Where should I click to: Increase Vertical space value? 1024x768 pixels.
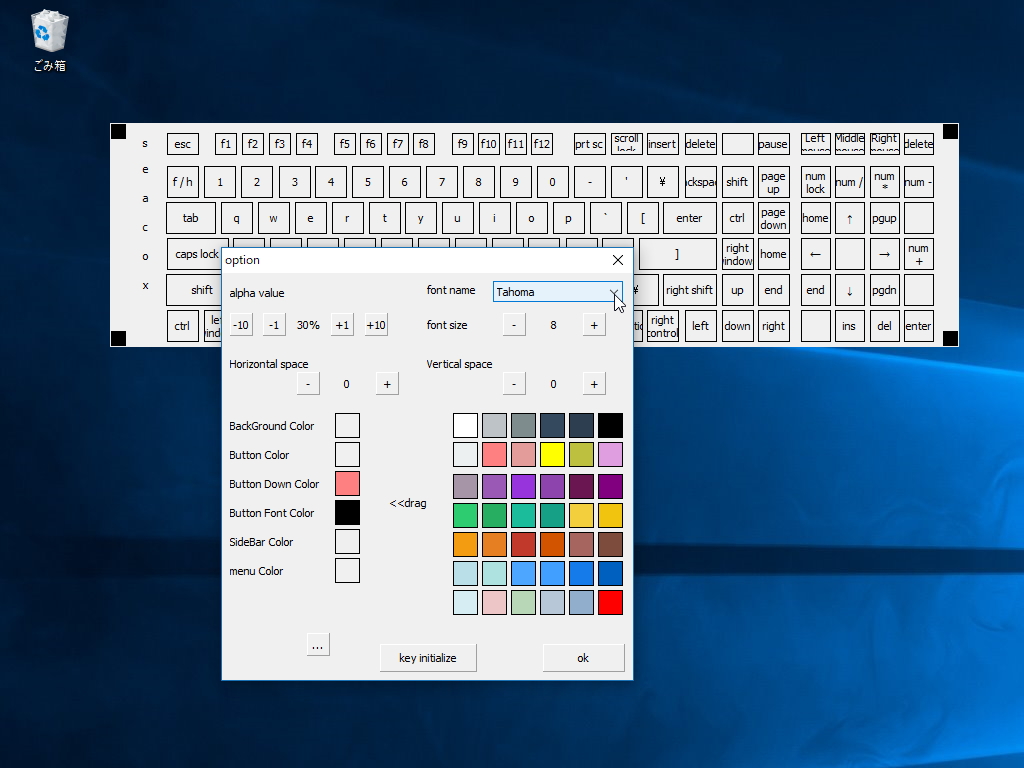(x=594, y=384)
